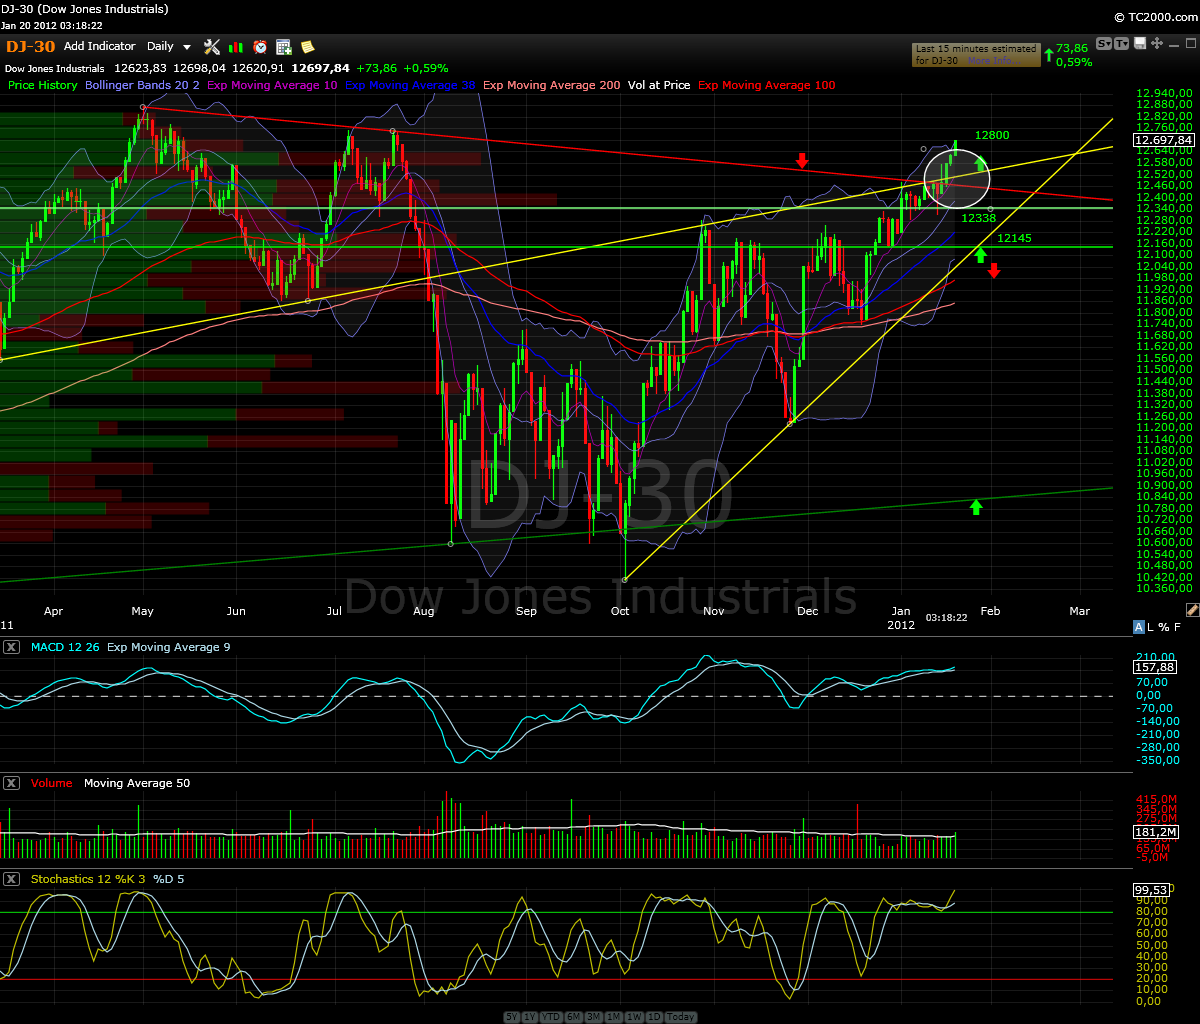Viewport: 1200px width, 1024px height.
Task: Click Add Indicator
Action: click(x=99, y=46)
